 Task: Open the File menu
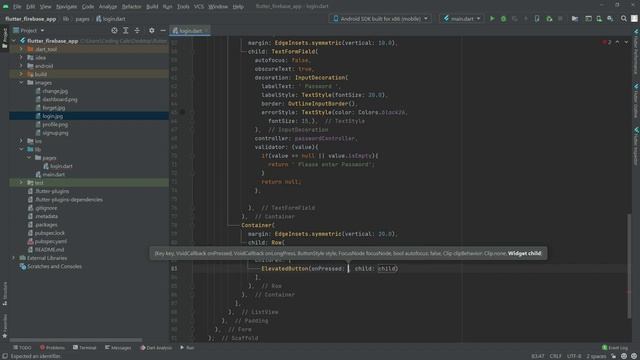click(17, 7)
